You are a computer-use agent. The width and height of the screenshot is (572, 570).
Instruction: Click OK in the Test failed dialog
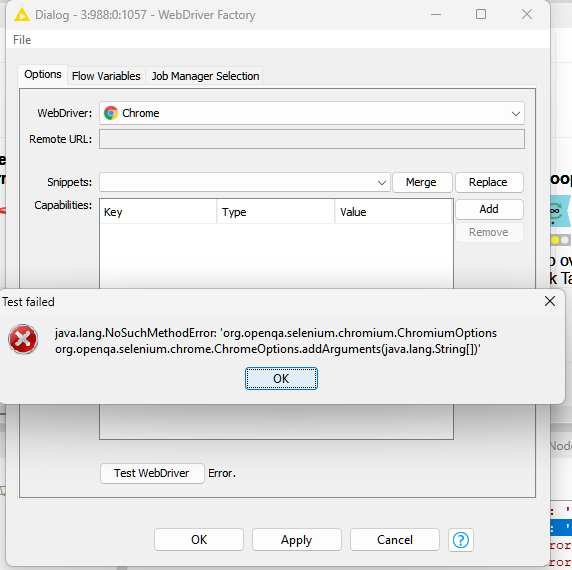281,379
